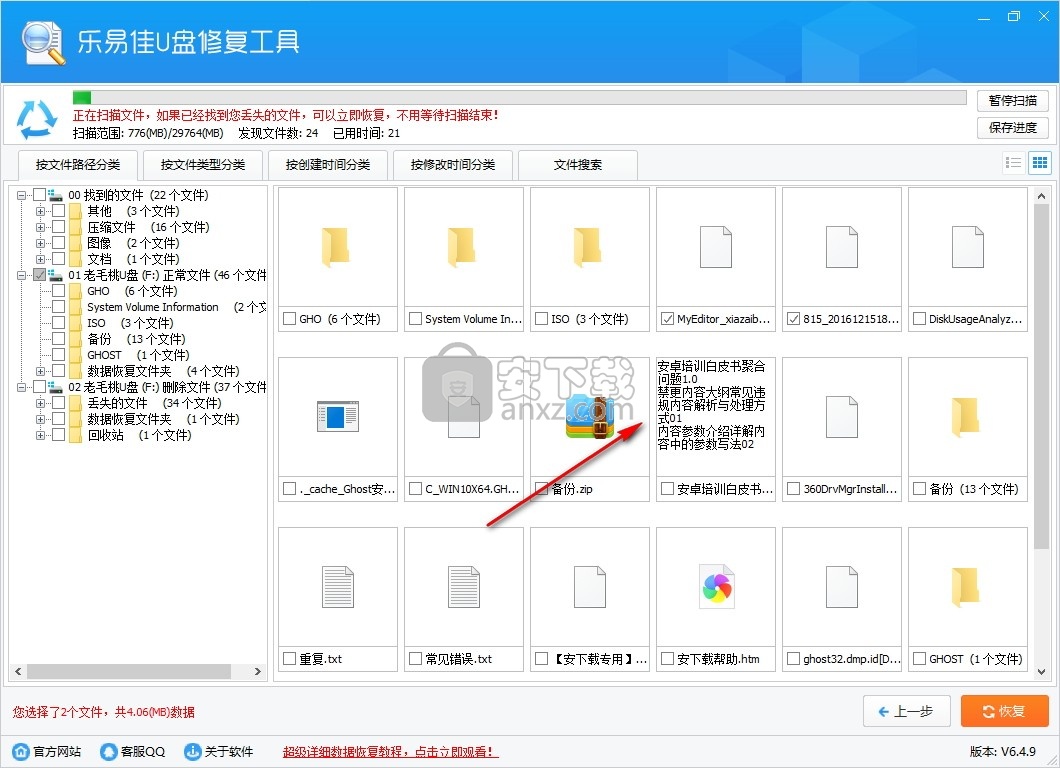
Task: Expand the 压缩文件 (16 个文件) node
Action: pos(41,226)
